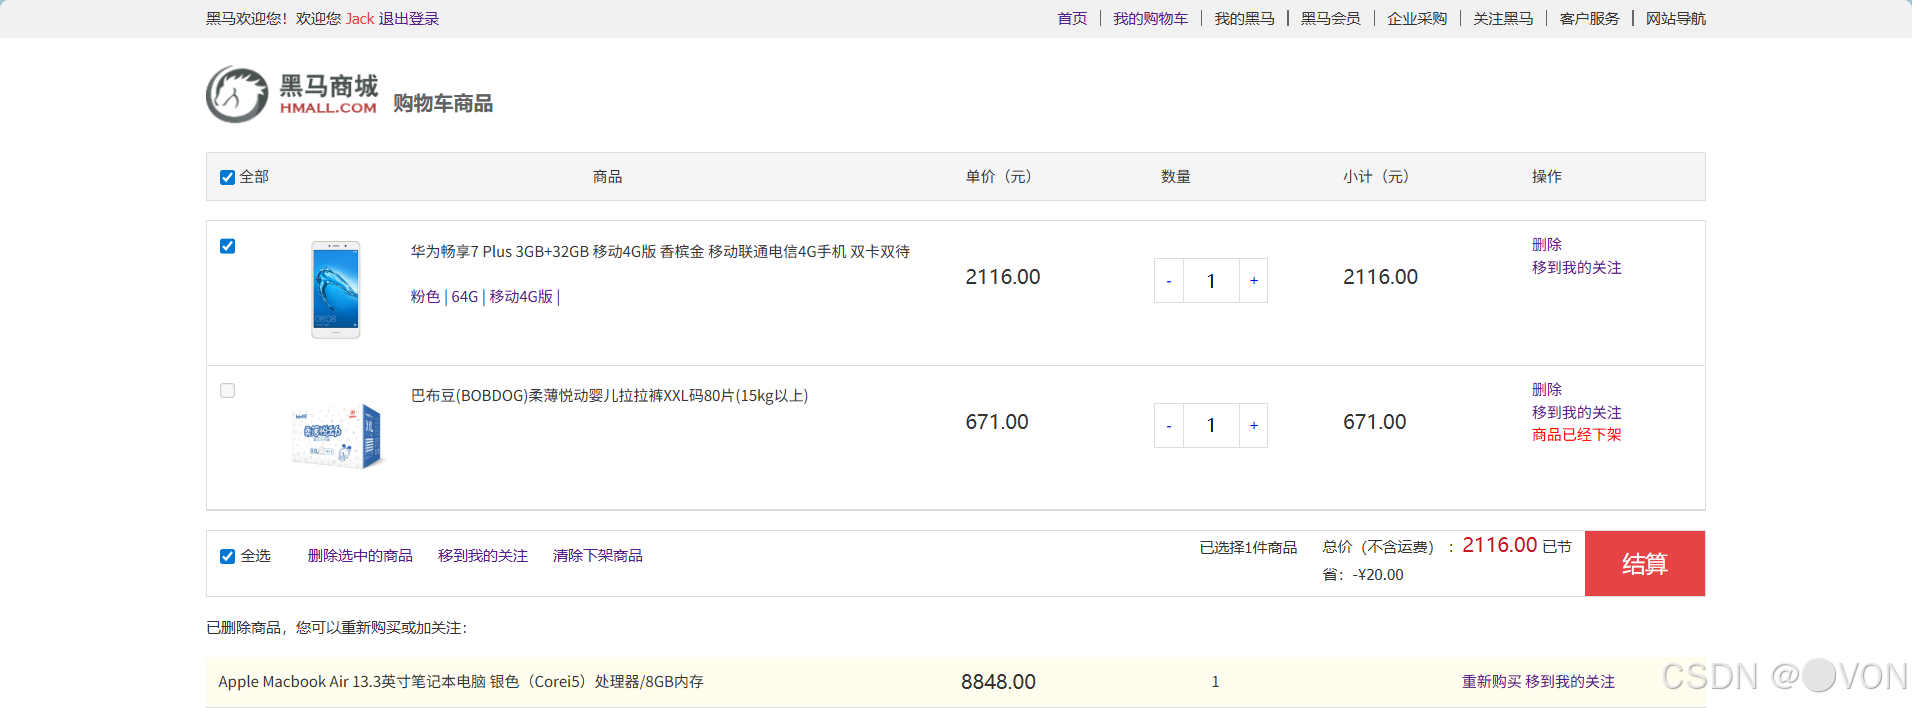Open the 巴布豆 diapers product thumbnail

338,436
